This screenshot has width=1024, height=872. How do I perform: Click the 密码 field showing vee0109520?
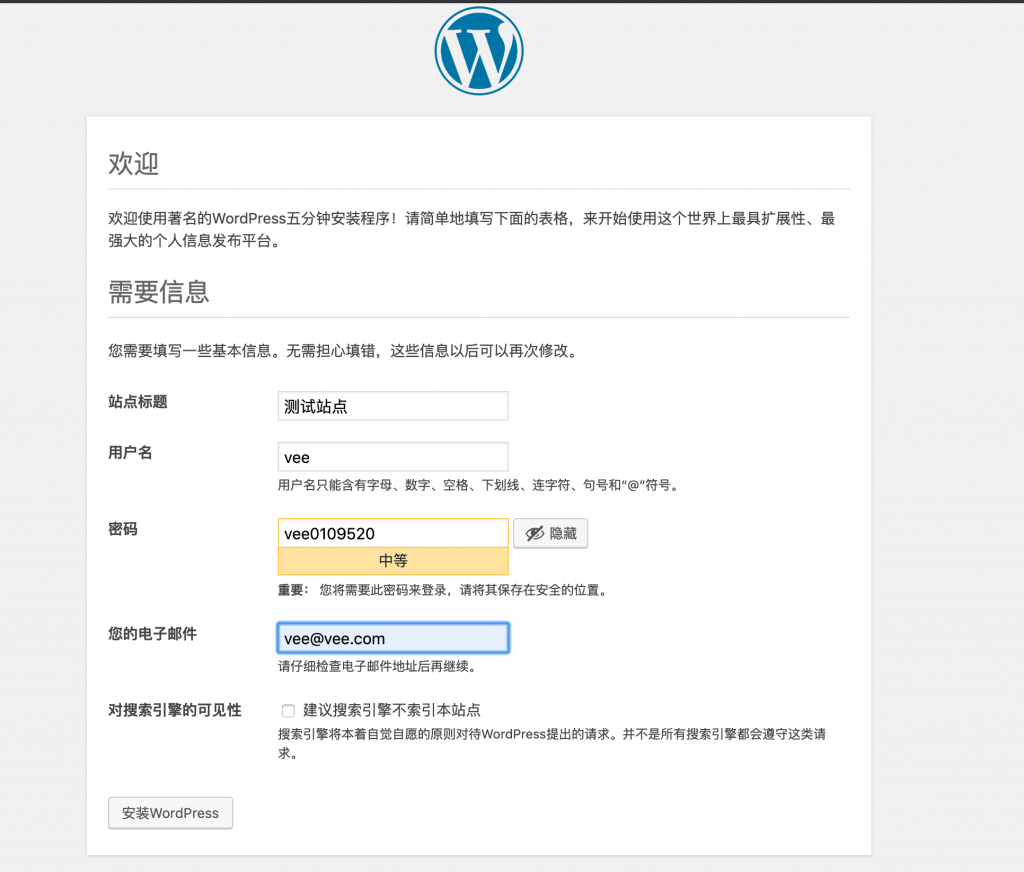point(393,533)
